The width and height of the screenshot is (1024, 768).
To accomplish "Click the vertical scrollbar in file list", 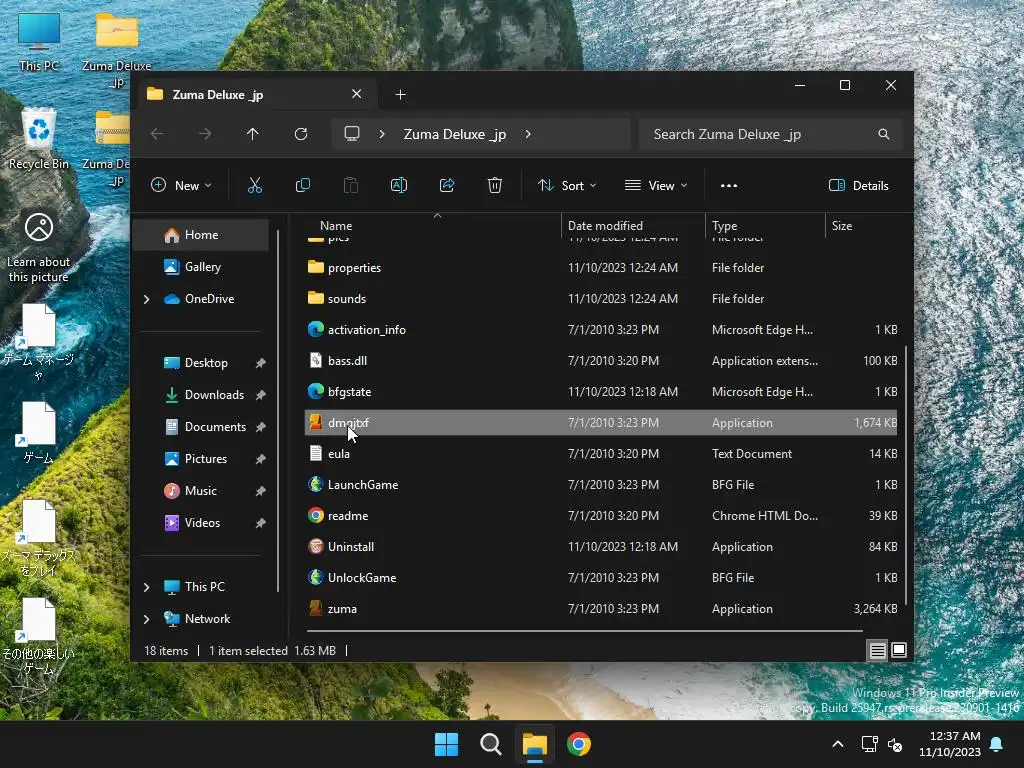I will pyautogui.click(x=906, y=475).
